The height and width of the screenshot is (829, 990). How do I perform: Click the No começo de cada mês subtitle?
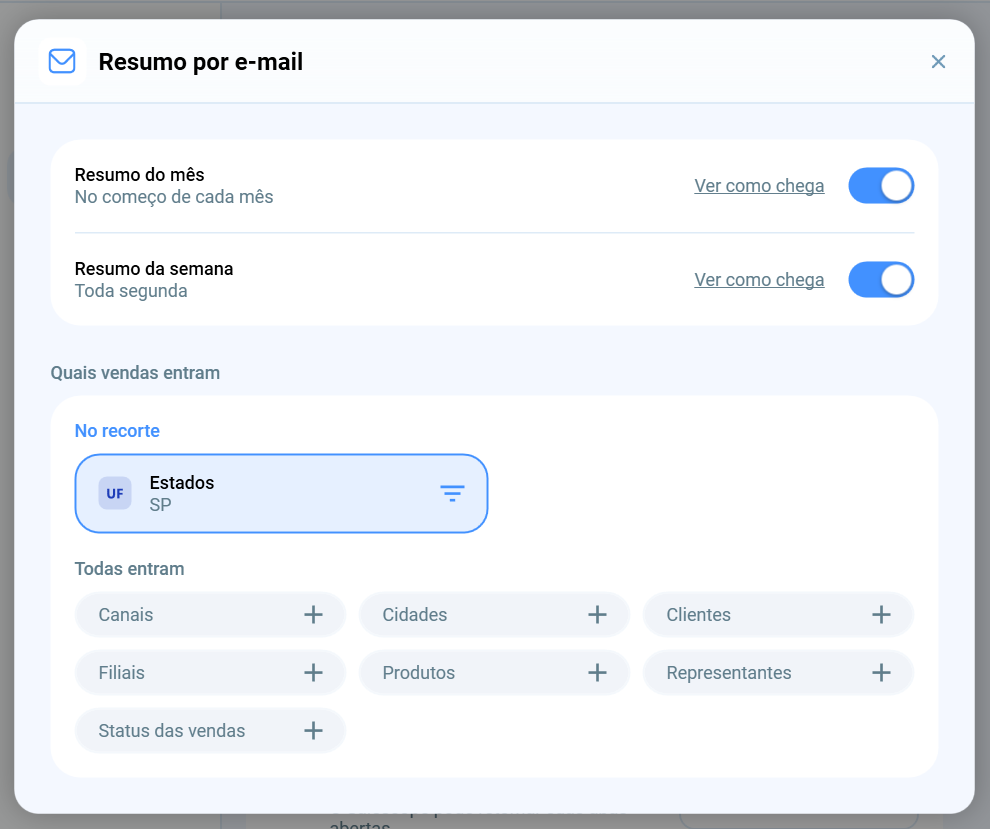click(174, 197)
